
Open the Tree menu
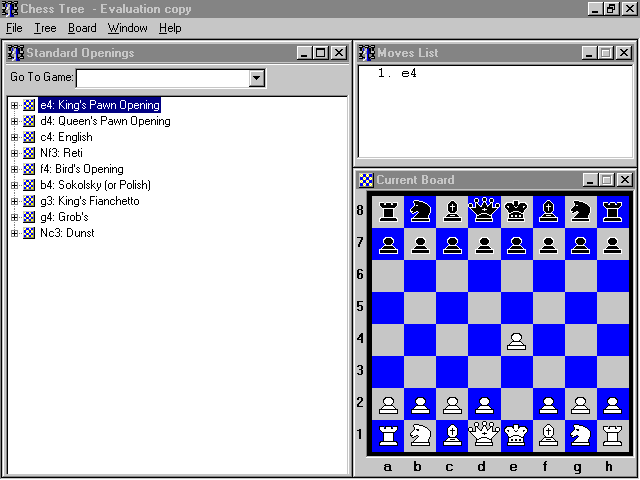click(x=45, y=28)
